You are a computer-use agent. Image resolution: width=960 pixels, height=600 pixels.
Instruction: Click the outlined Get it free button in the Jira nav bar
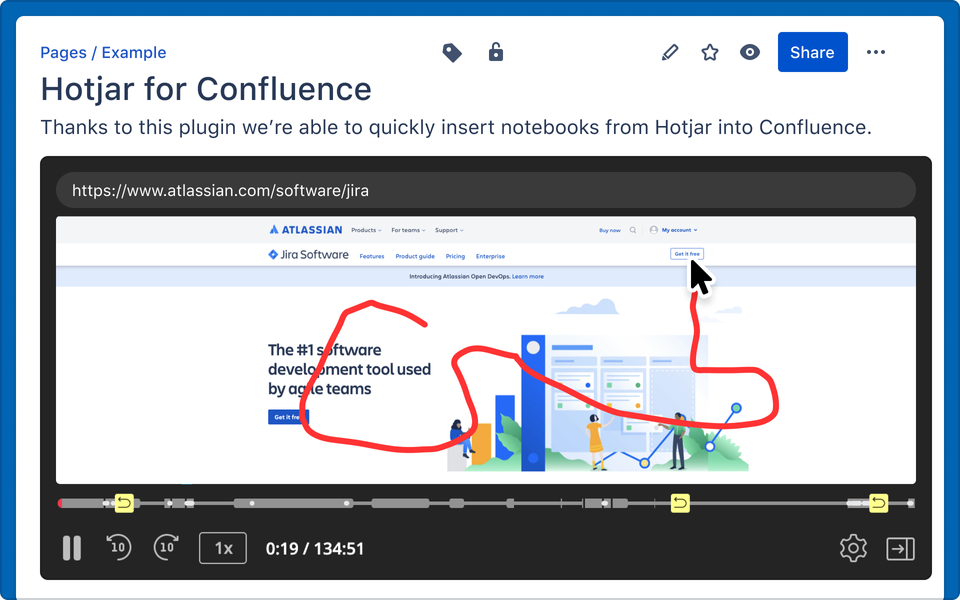[x=687, y=254]
